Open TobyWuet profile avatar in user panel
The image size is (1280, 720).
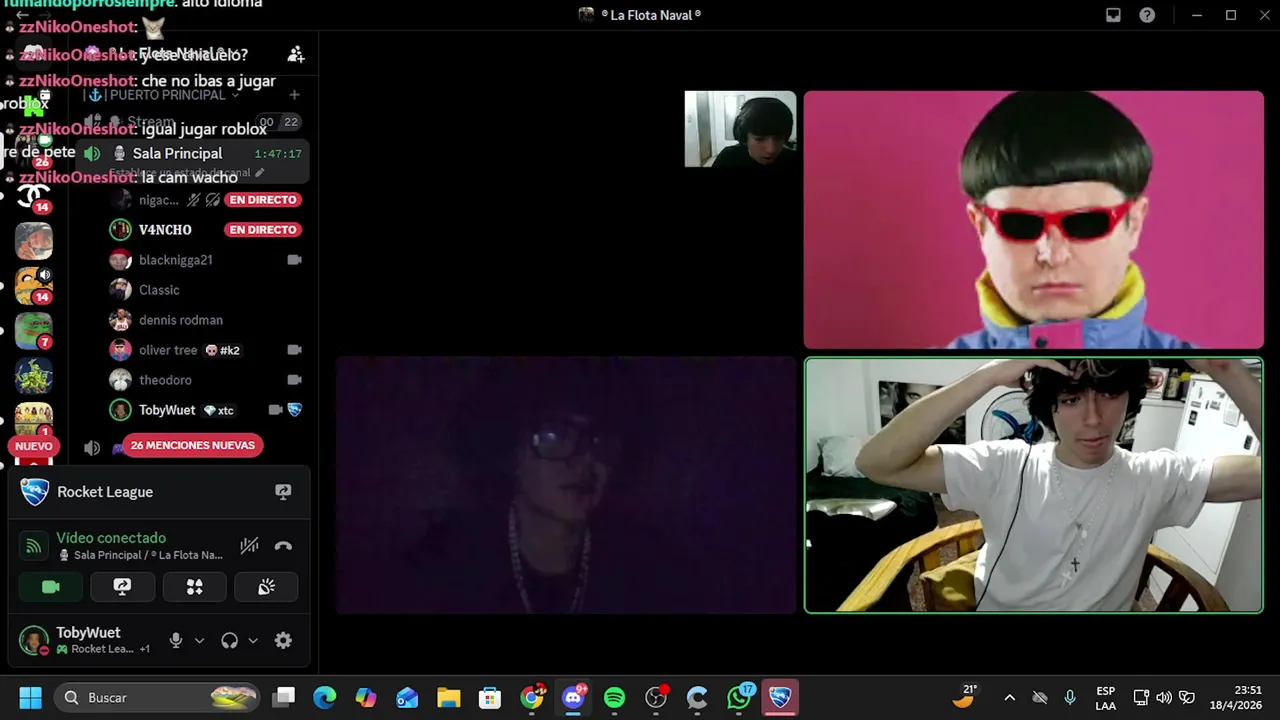(x=34, y=640)
